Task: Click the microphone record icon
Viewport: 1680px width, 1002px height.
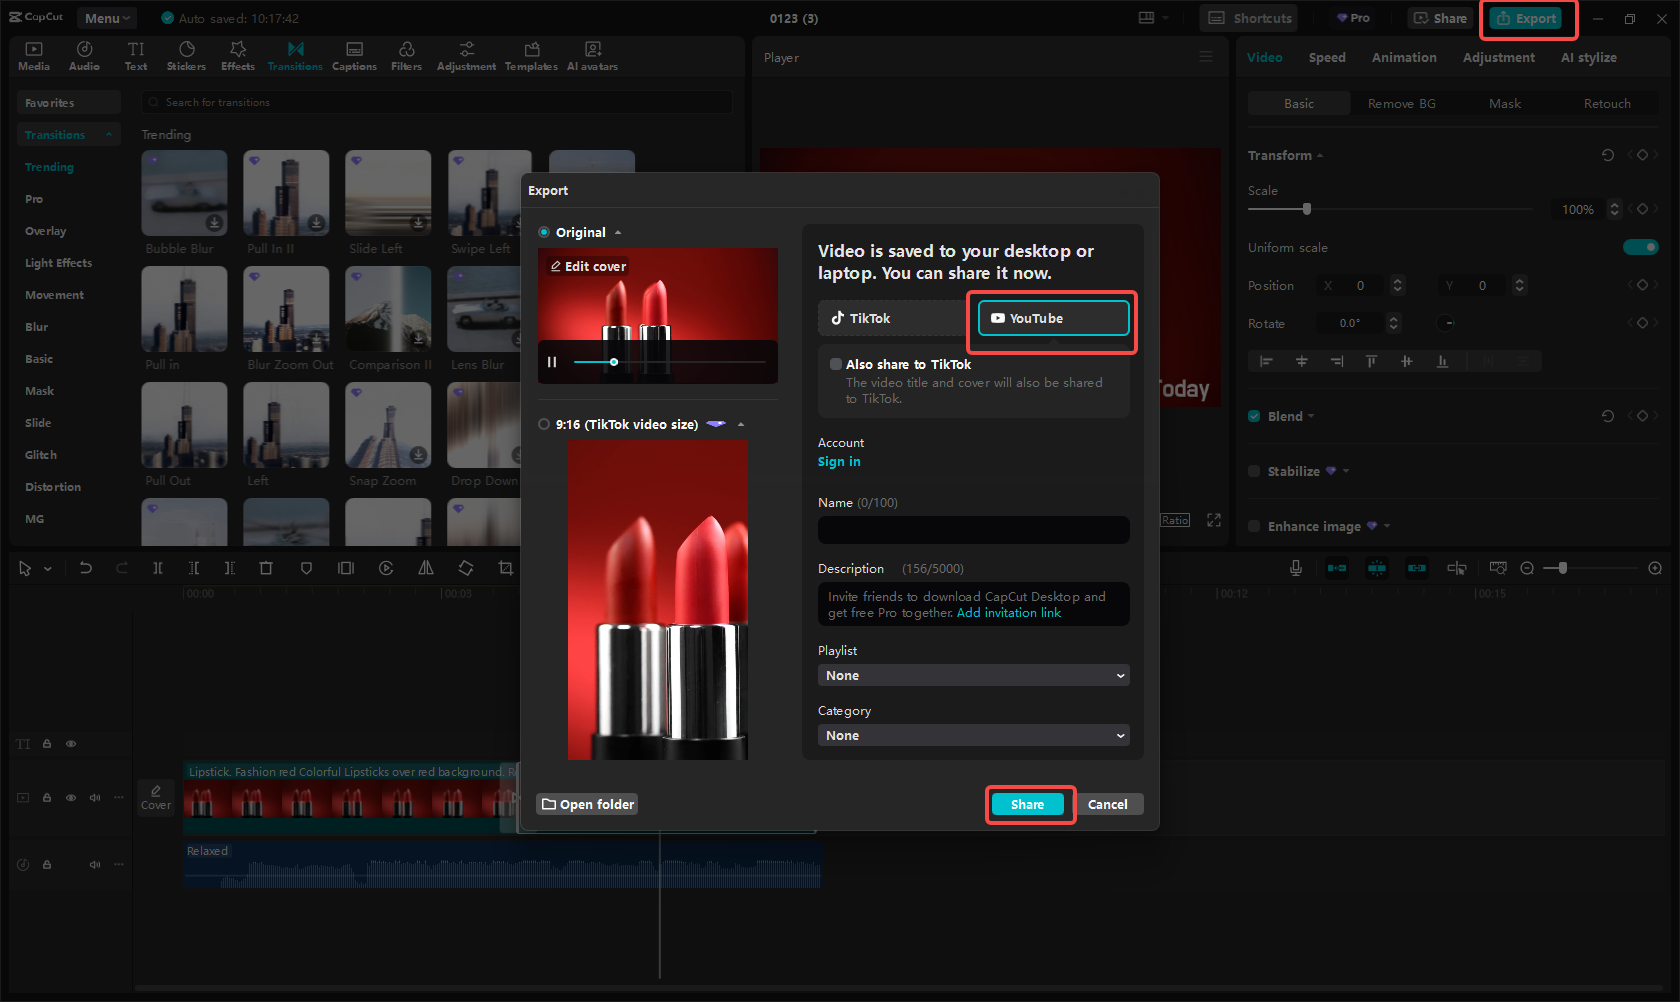Action: pos(1295,568)
